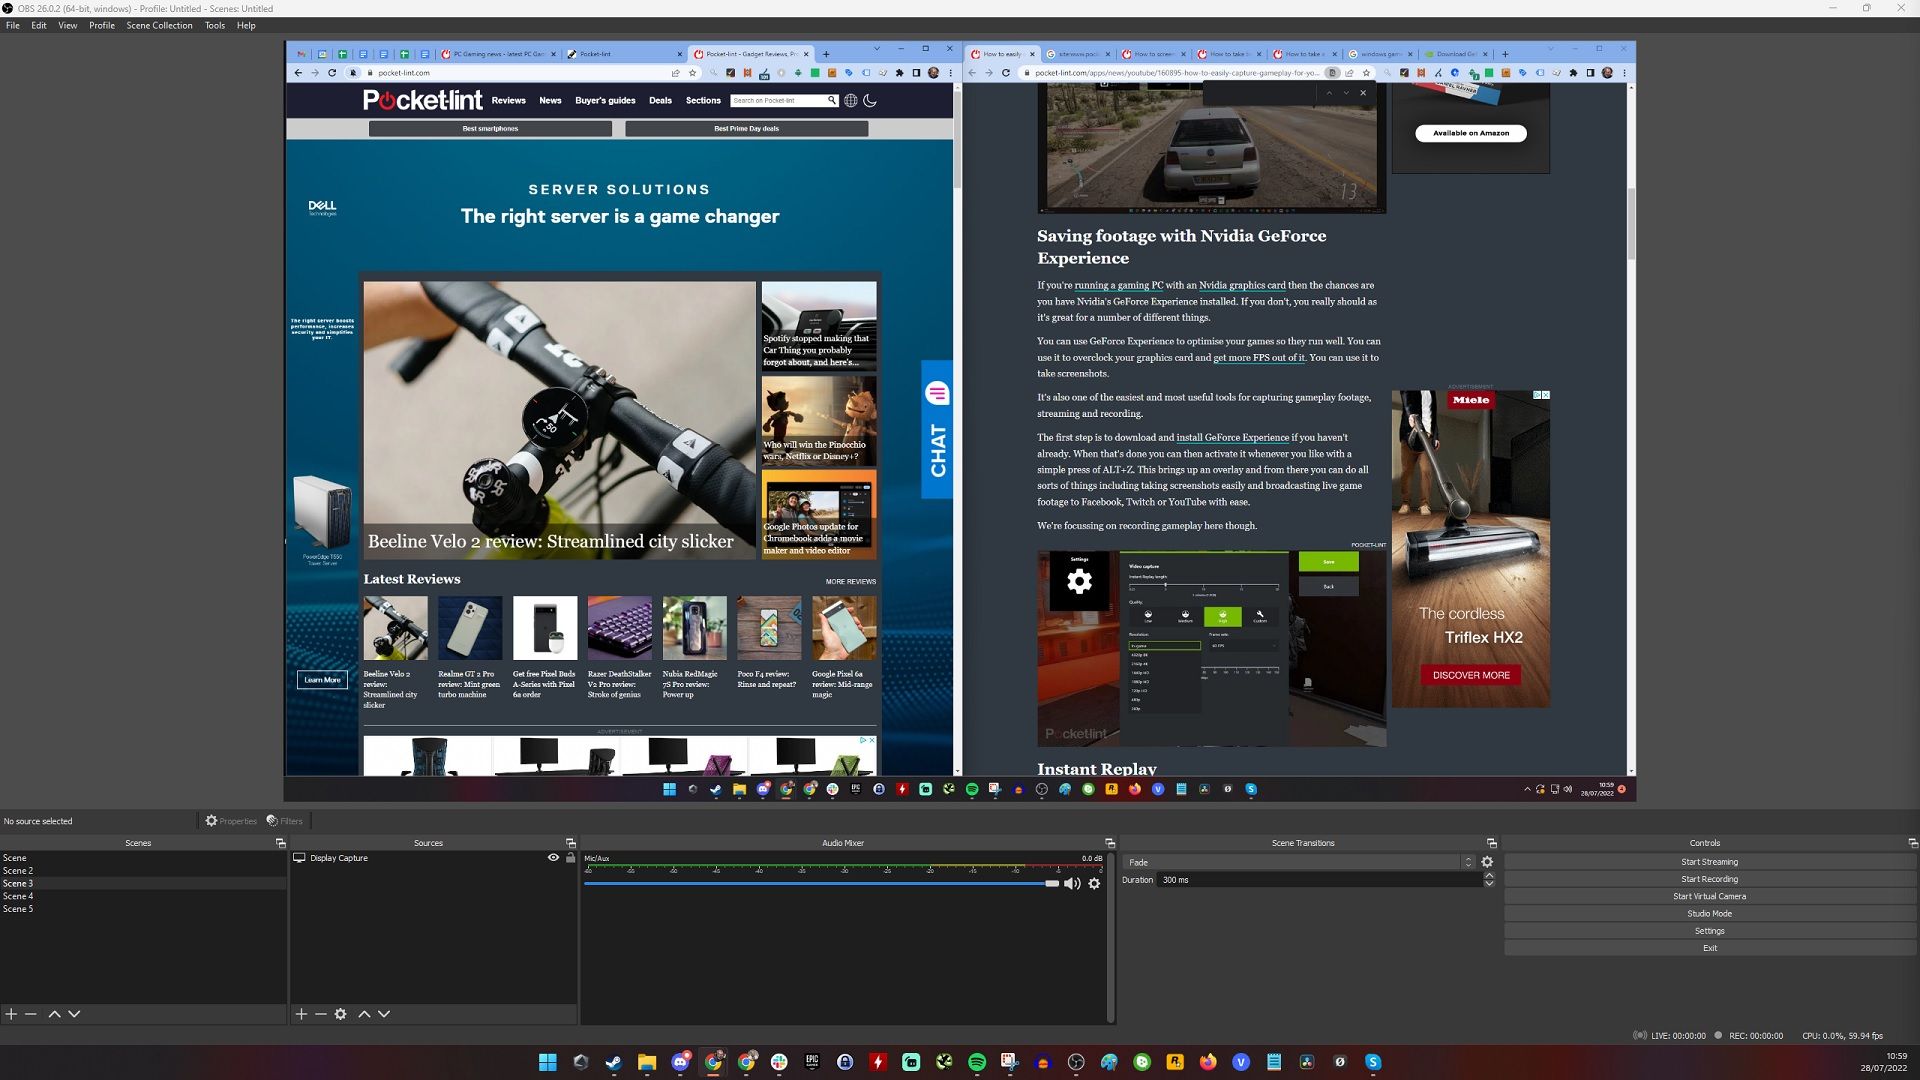Pop out the Scenes dock

coord(281,843)
